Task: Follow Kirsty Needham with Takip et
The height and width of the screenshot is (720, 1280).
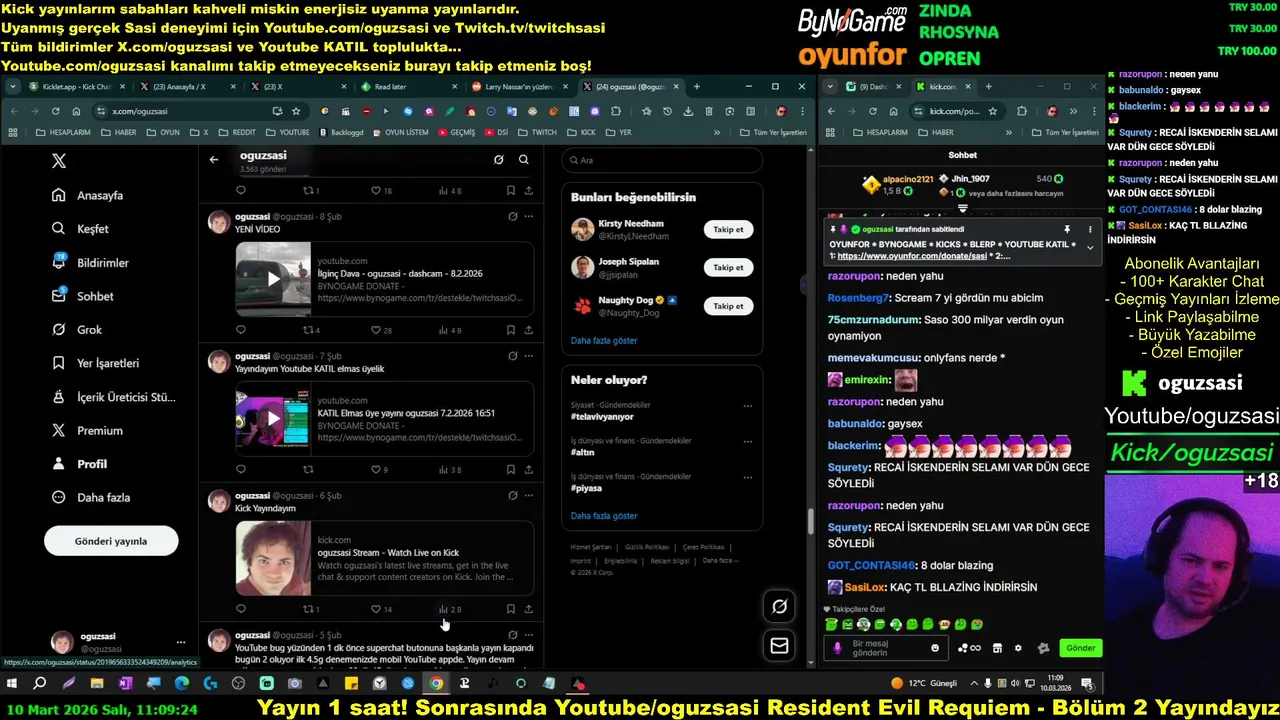Action: (x=728, y=229)
